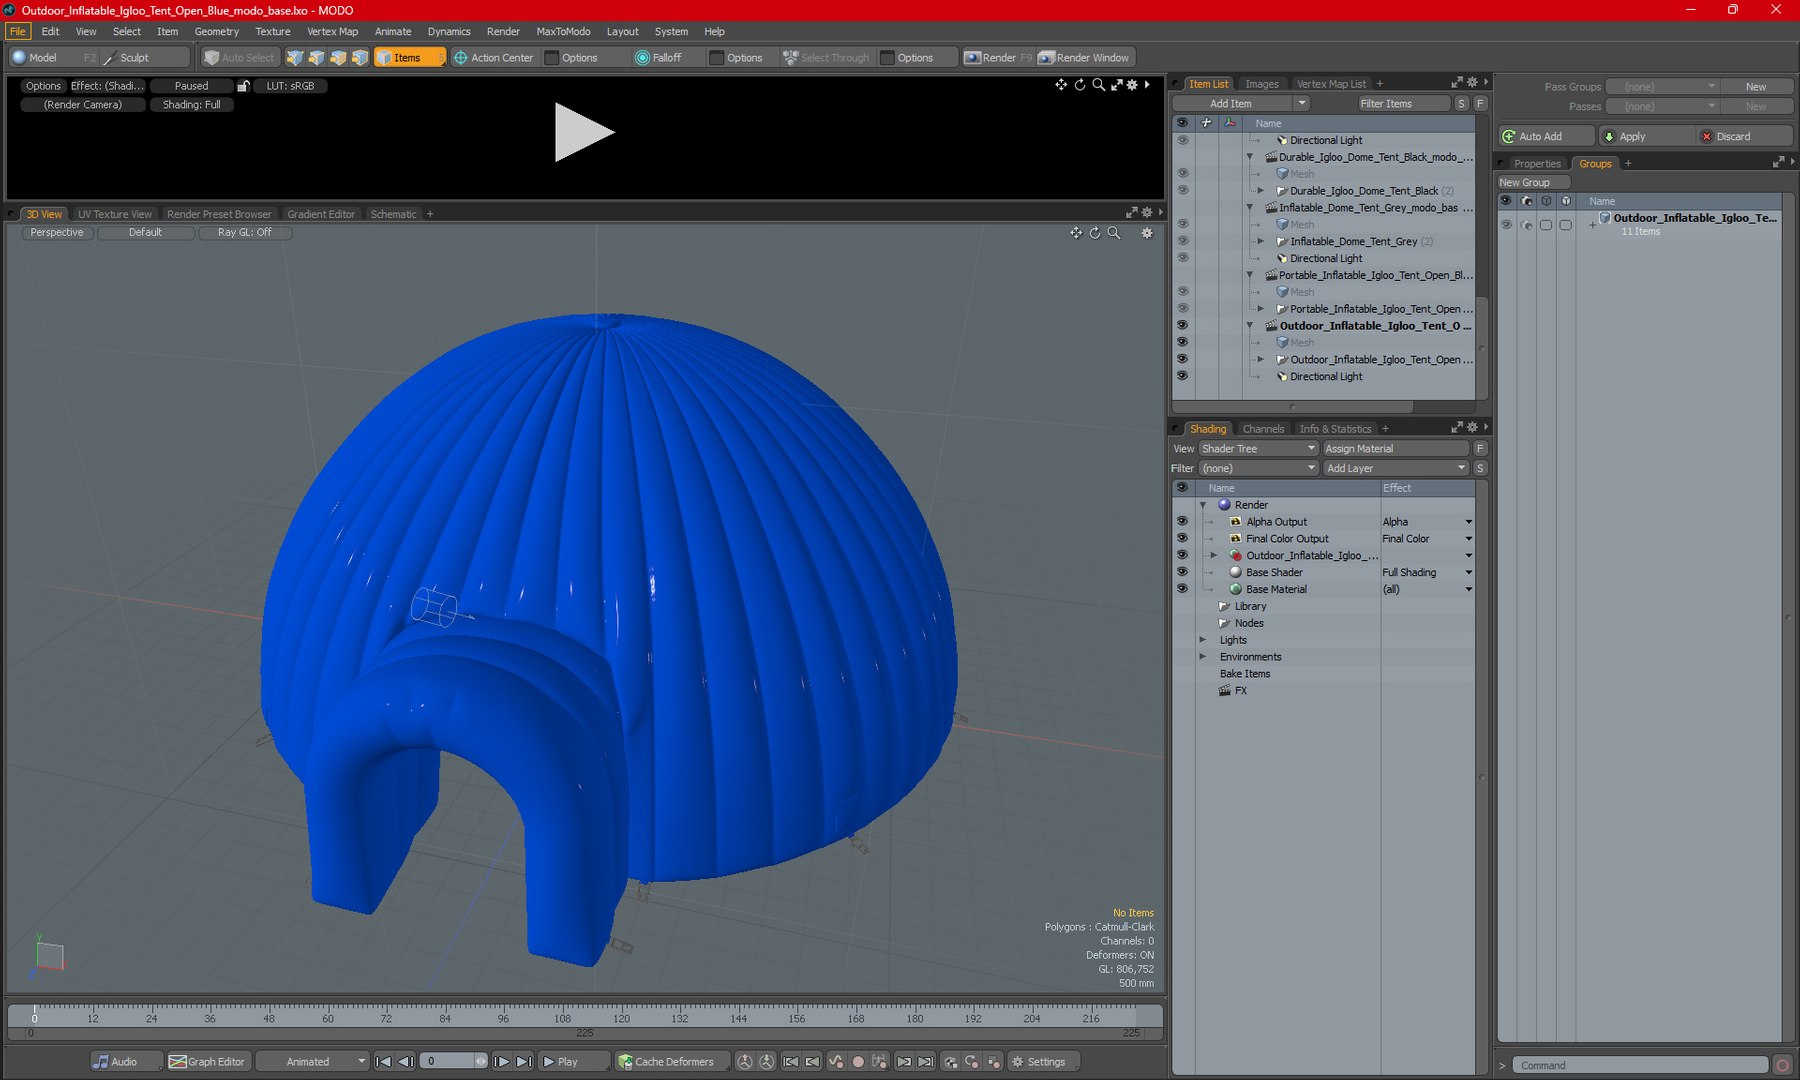Expand the Environments entry in Shader Tree

(1203, 657)
